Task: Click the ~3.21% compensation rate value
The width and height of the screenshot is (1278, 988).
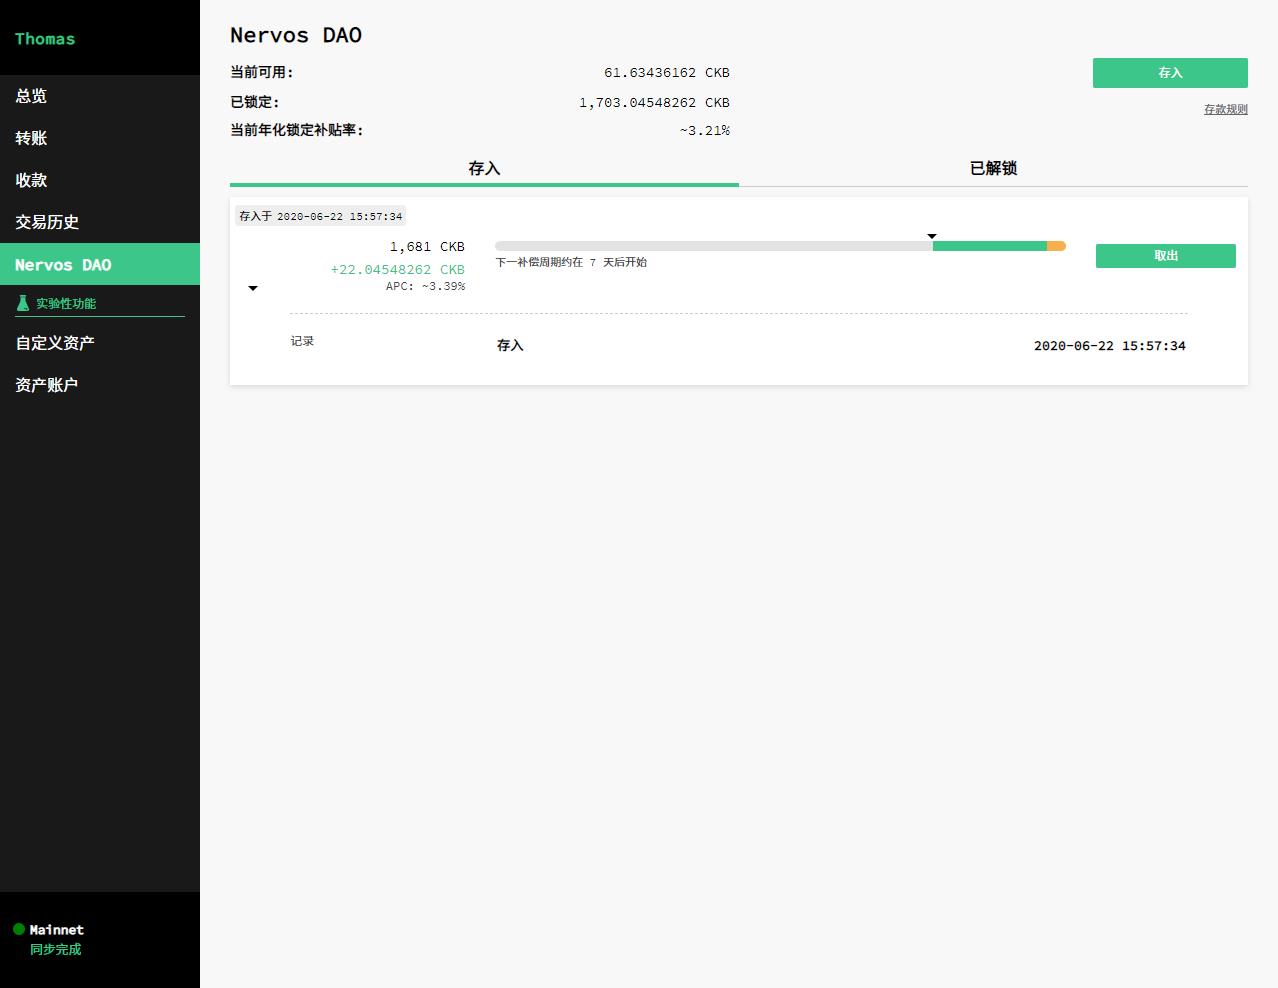Action: click(x=705, y=131)
